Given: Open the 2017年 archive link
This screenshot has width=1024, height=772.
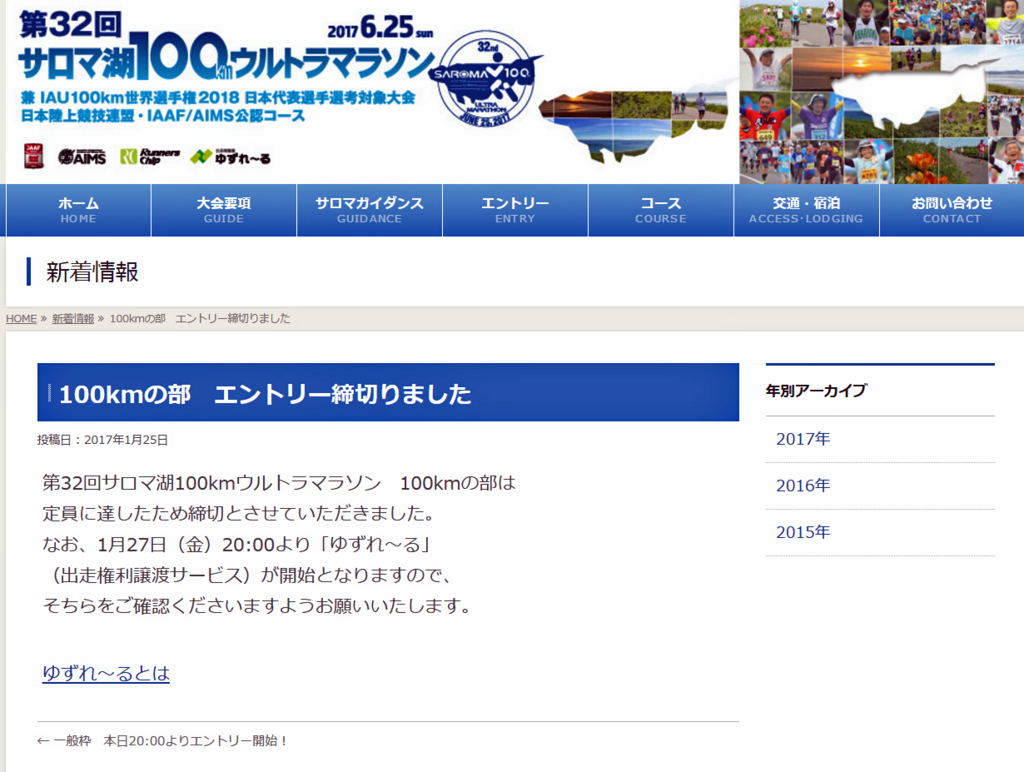Looking at the screenshot, I should 803,439.
